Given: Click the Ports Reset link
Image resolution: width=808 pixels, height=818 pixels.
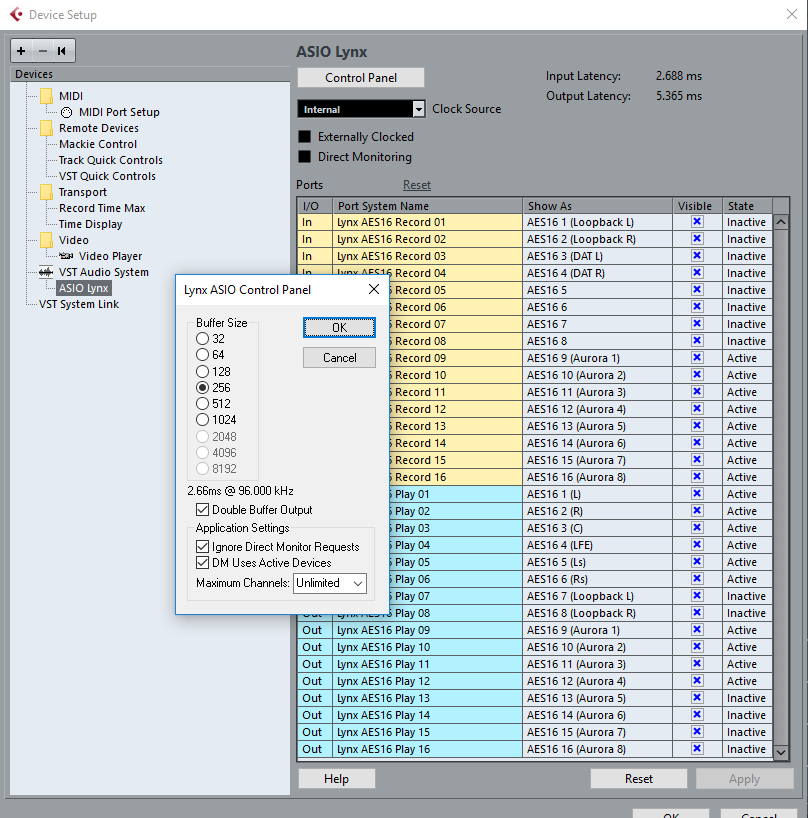Looking at the screenshot, I should [x=417, y=185].
